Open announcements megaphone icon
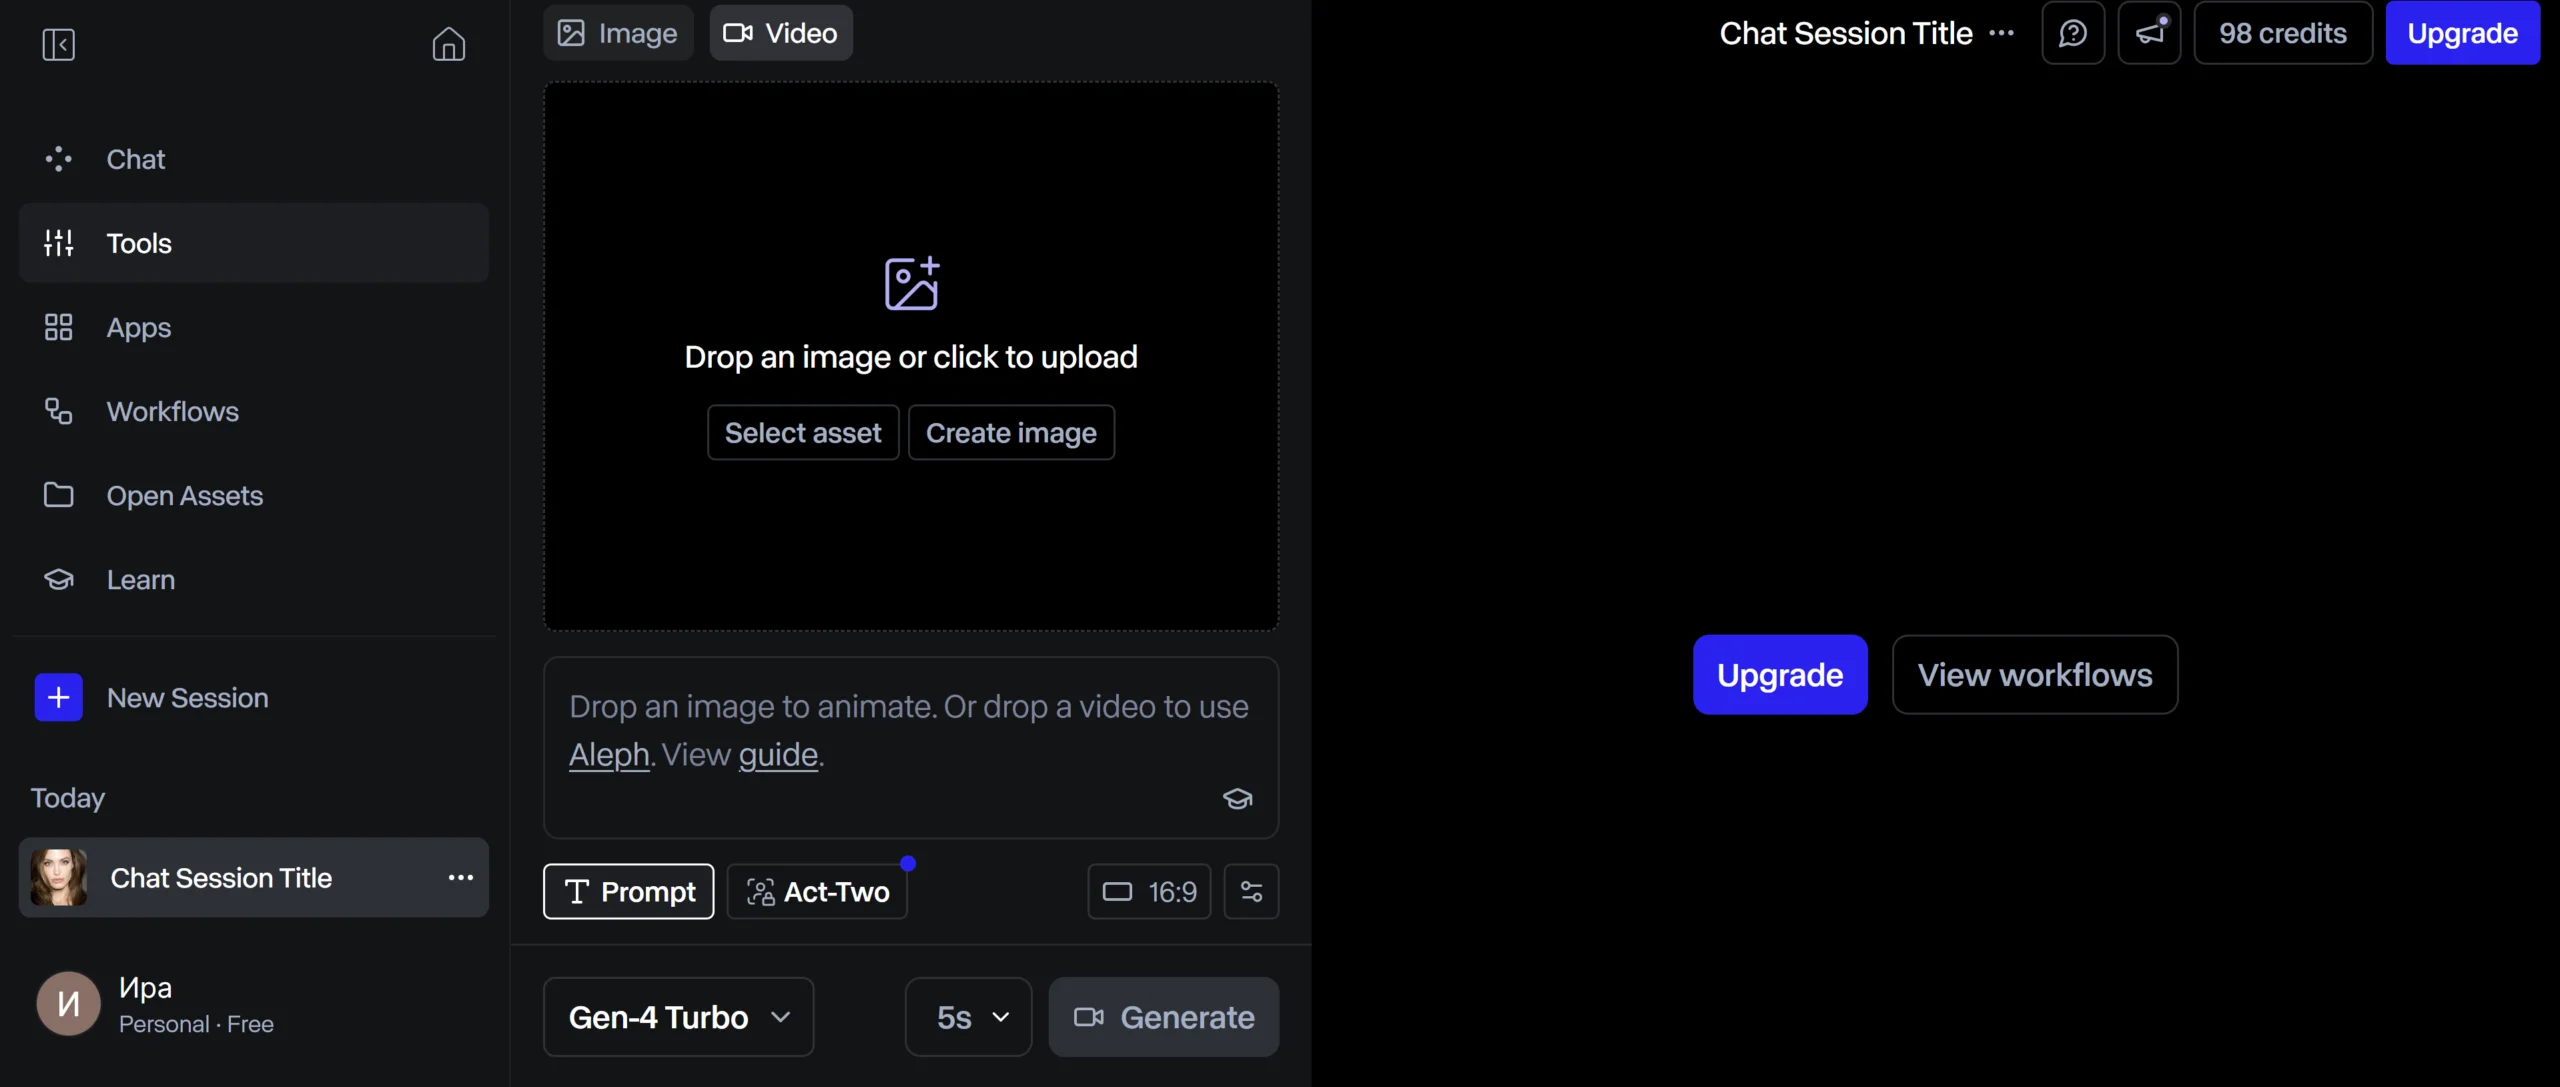The image size is (2560, 1087). coord(2149,33)
